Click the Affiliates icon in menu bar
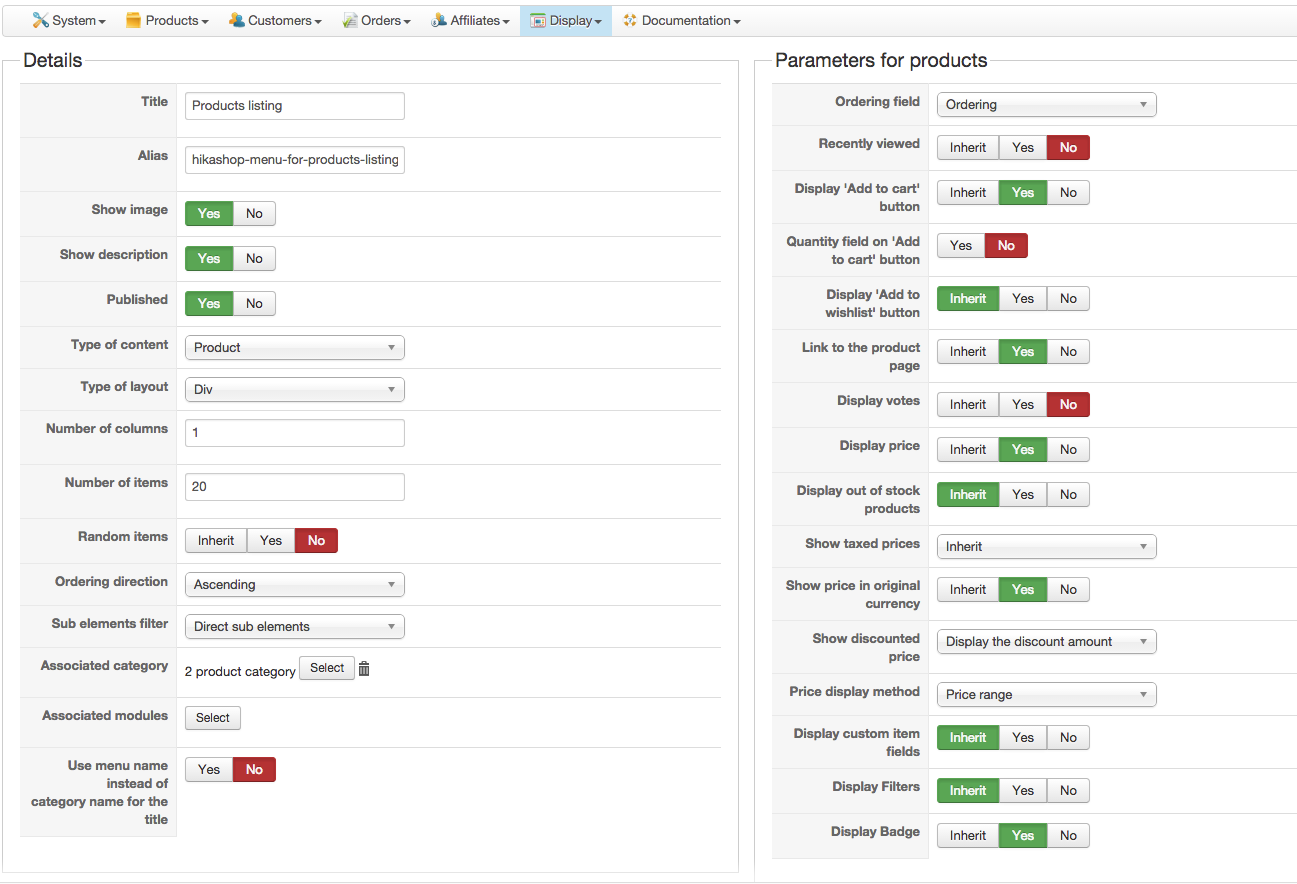Viewport: 1297px width, 884px height. point(439,20)
